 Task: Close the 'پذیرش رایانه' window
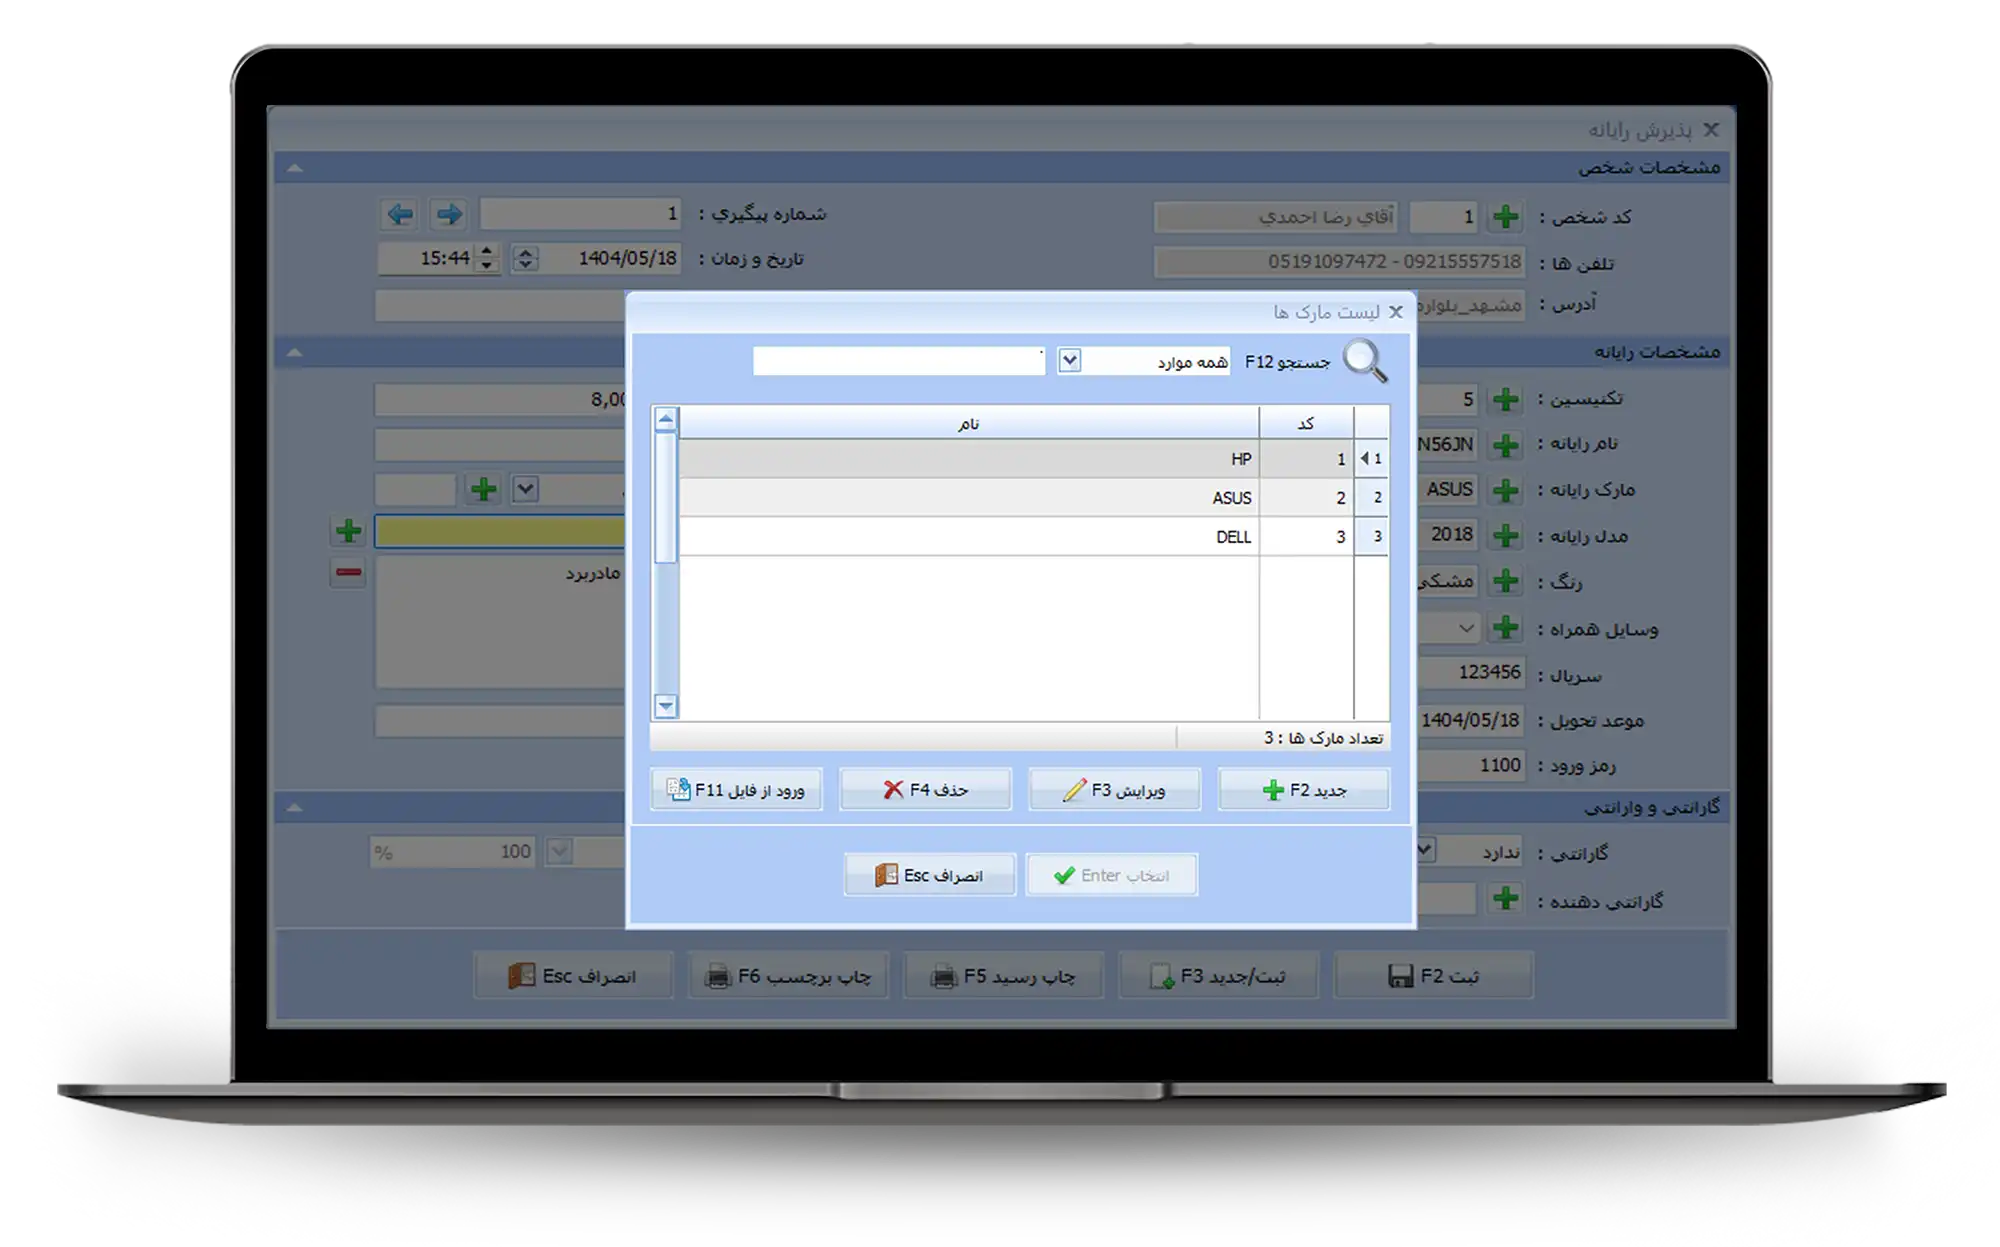point(1711,130)
